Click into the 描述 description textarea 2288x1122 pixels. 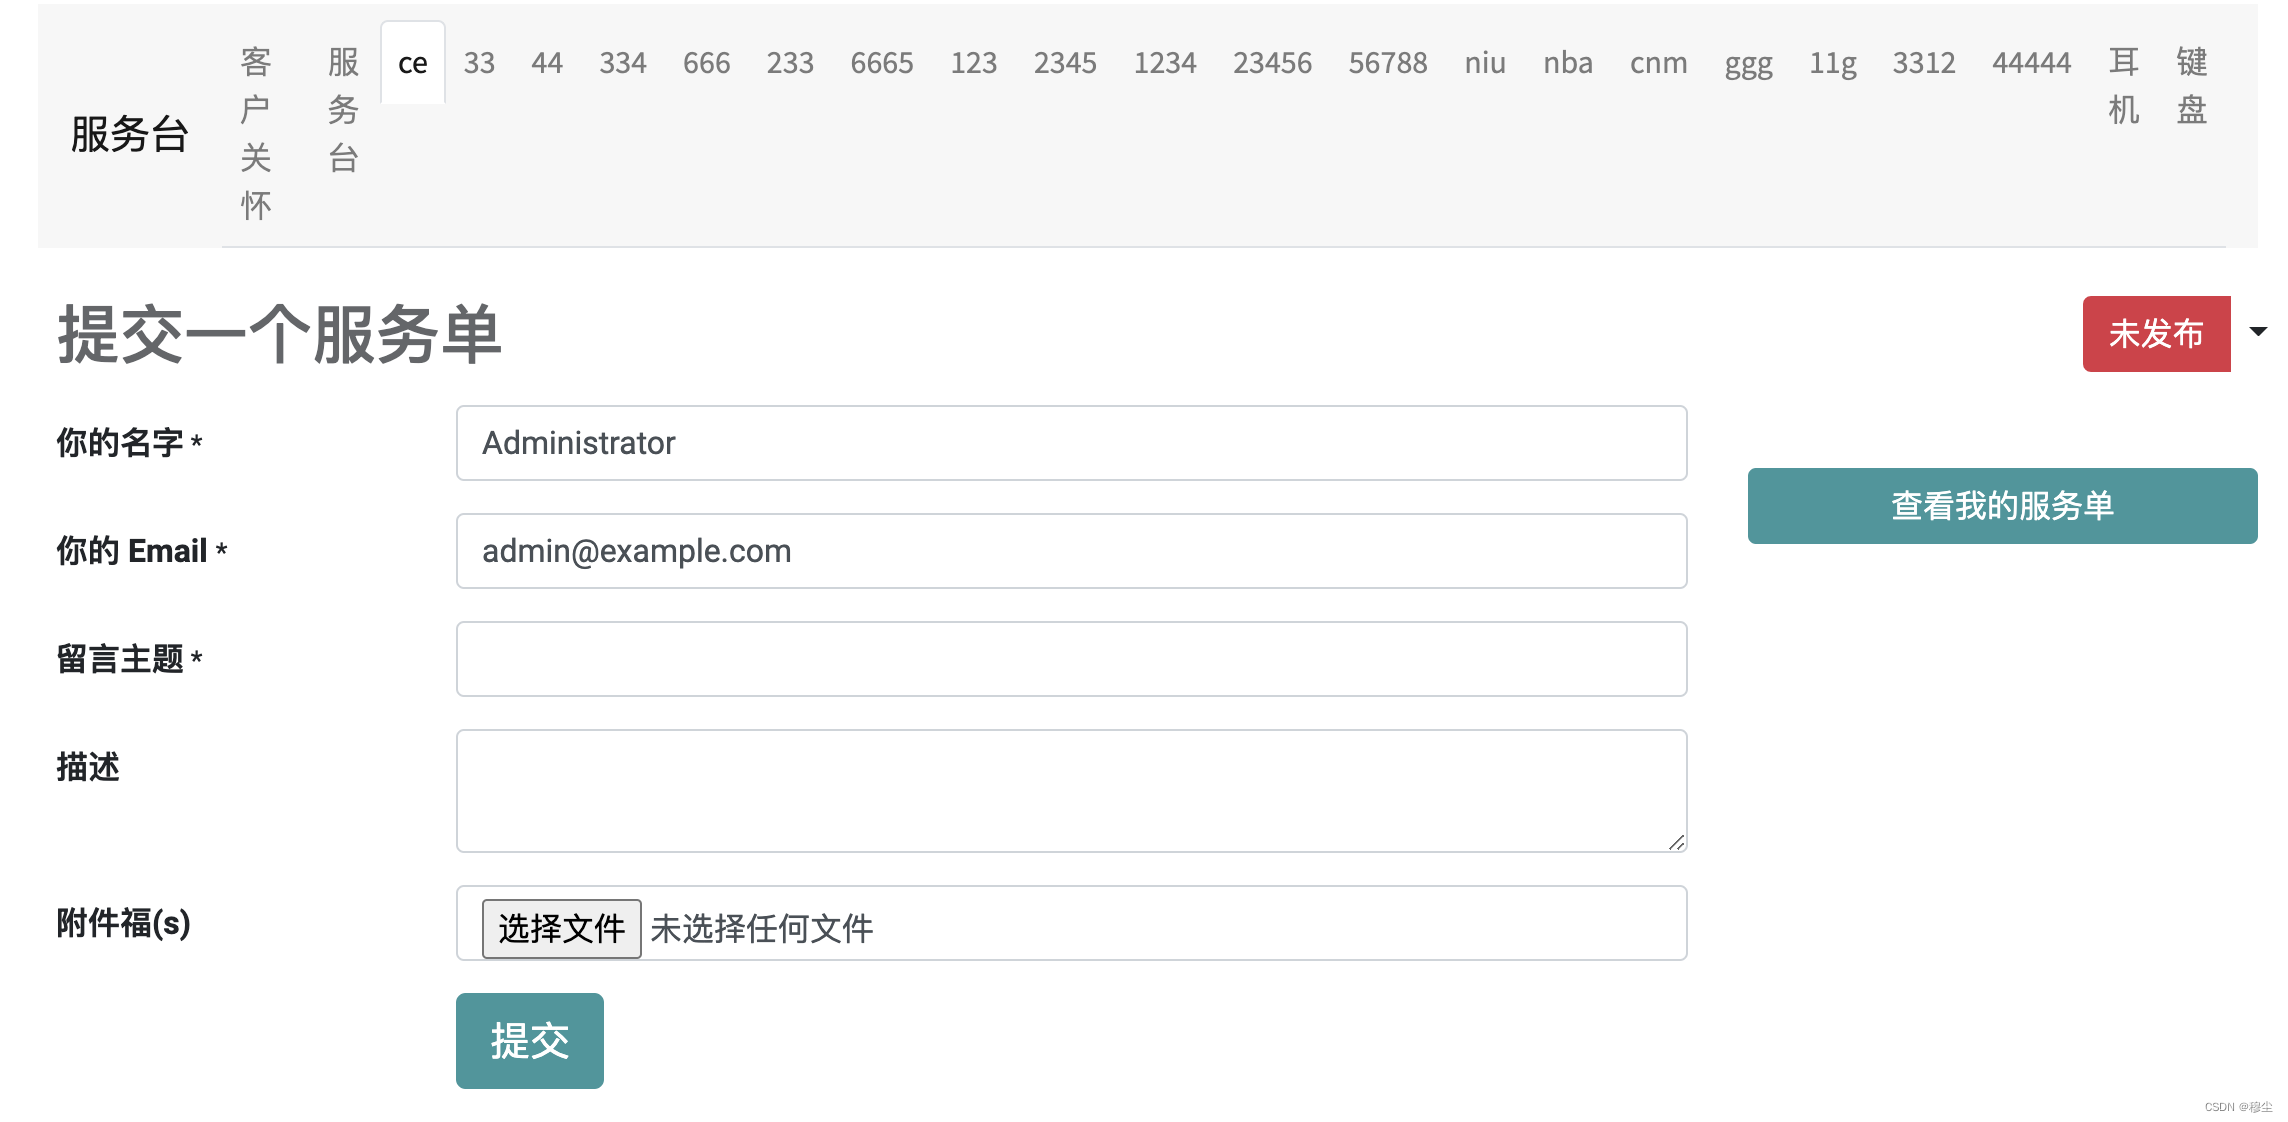tap(1071, 790)
